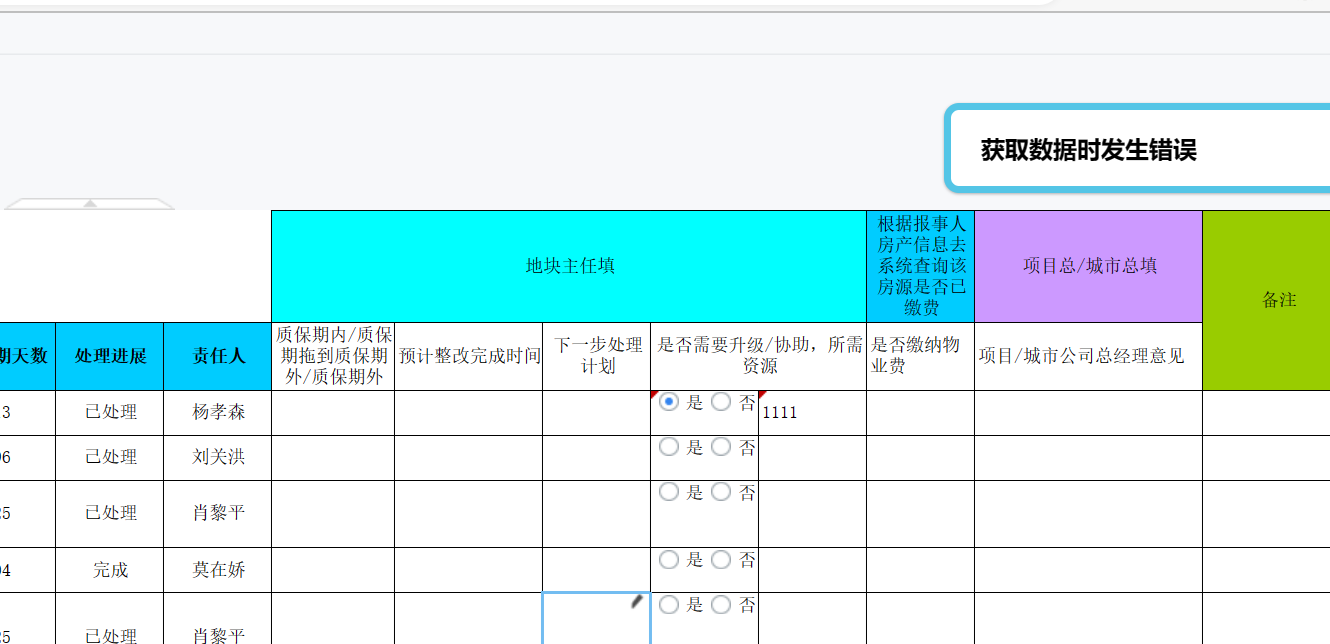Image resolution: width=1330 pixels, height=644 pixels.
Task: Click 是否缴纳物业费 cell in 莫在娇 row
Action: [x=921, y=570]
